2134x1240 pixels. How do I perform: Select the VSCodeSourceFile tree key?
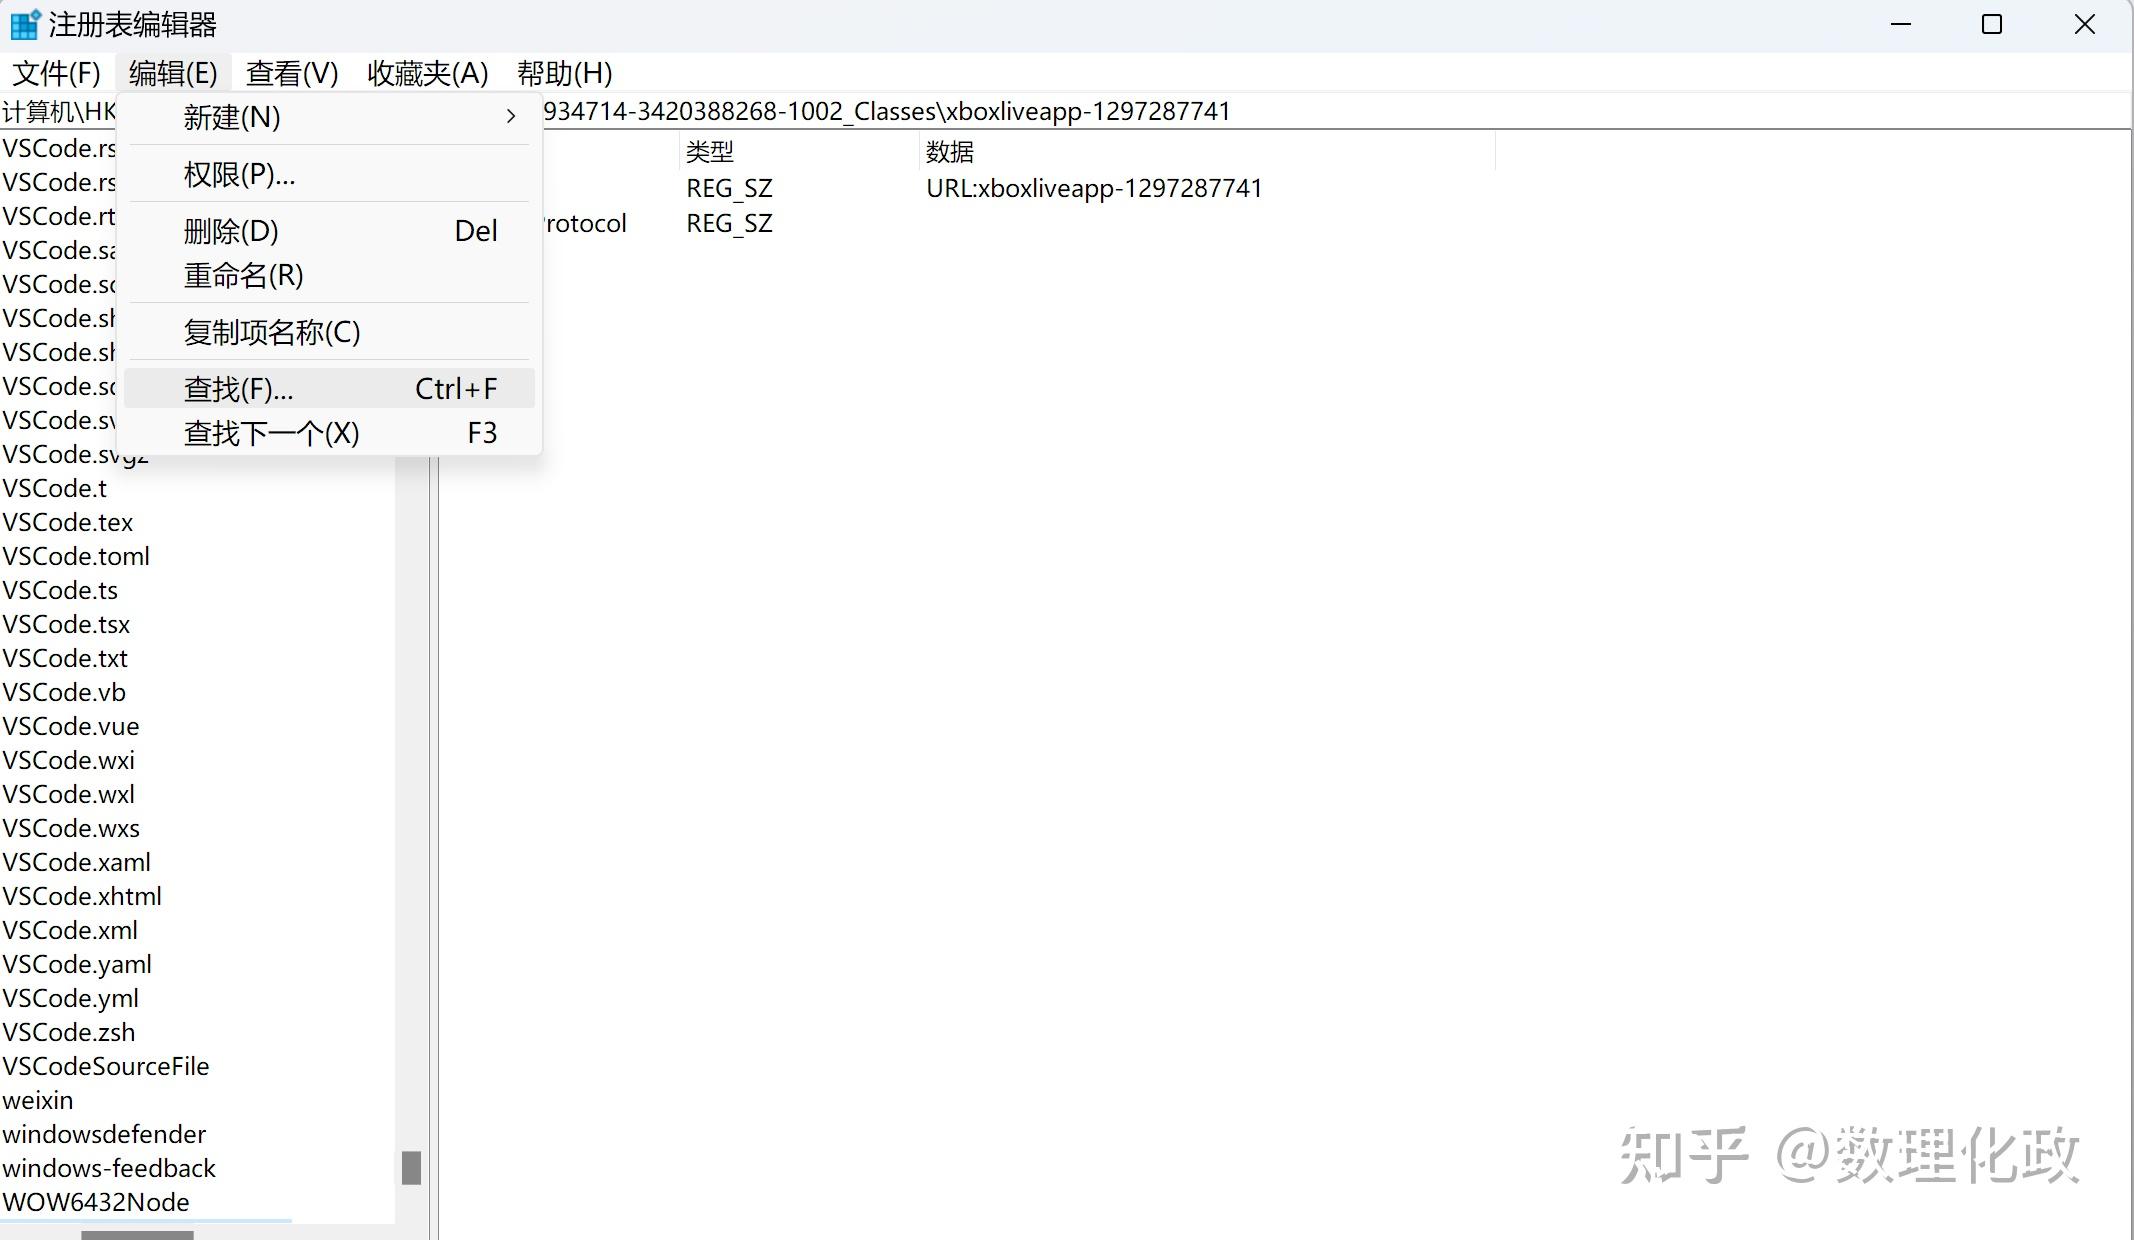tap(106, 1066)
